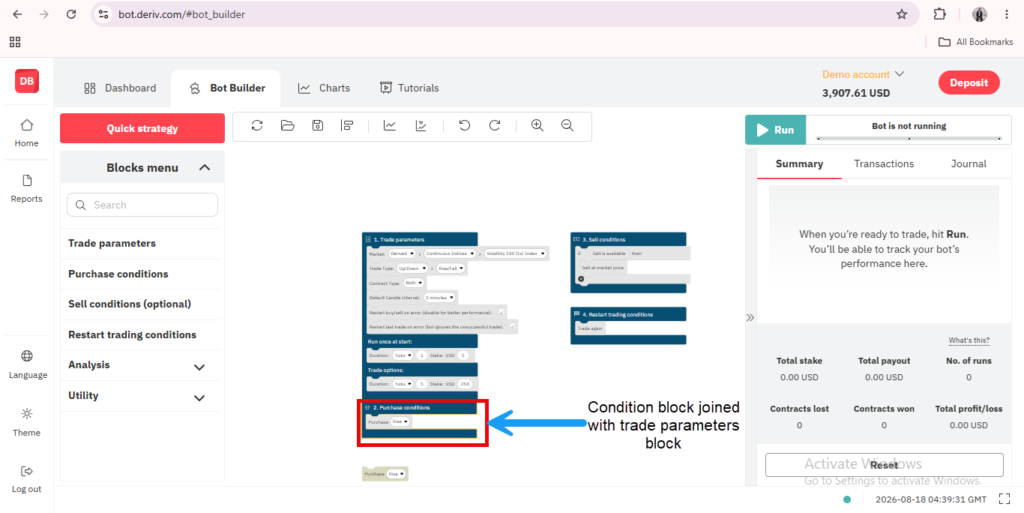Open Purchase Rise dropdown in Purchase conditions block
Viewport: 1024px width, 513px height.
[x=400, y=422]
